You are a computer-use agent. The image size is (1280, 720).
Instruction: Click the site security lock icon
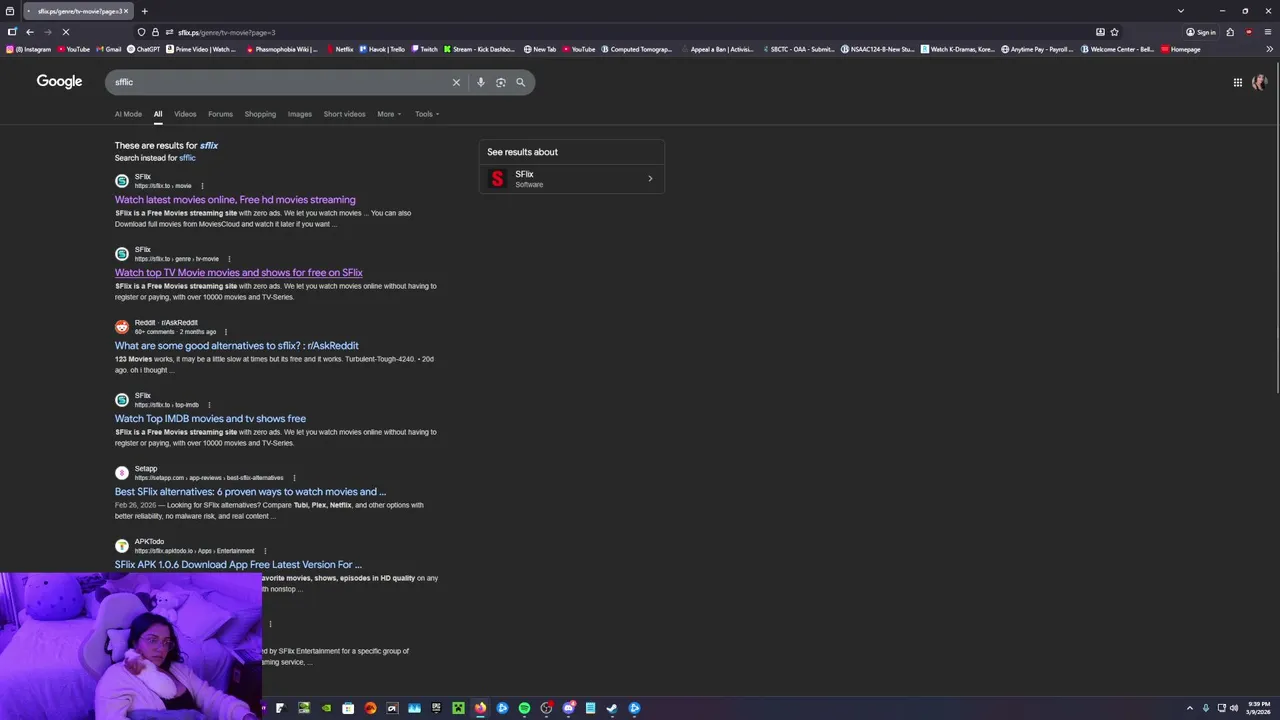coord(155,32)
